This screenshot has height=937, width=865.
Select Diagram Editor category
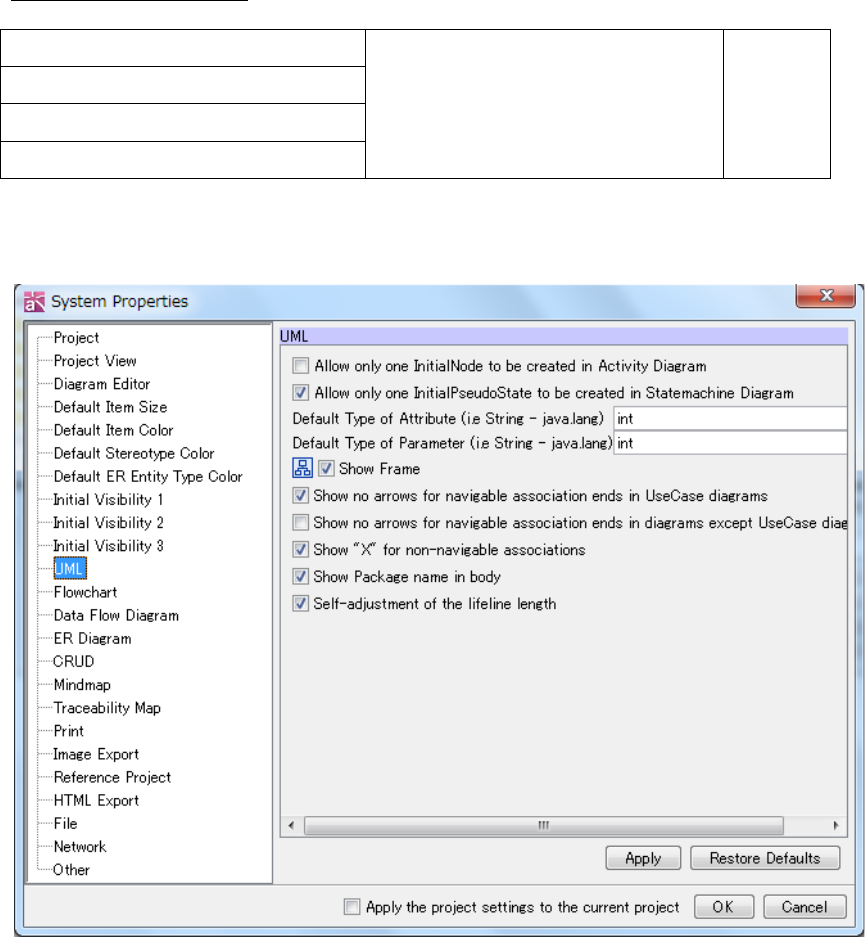[102, 384]
